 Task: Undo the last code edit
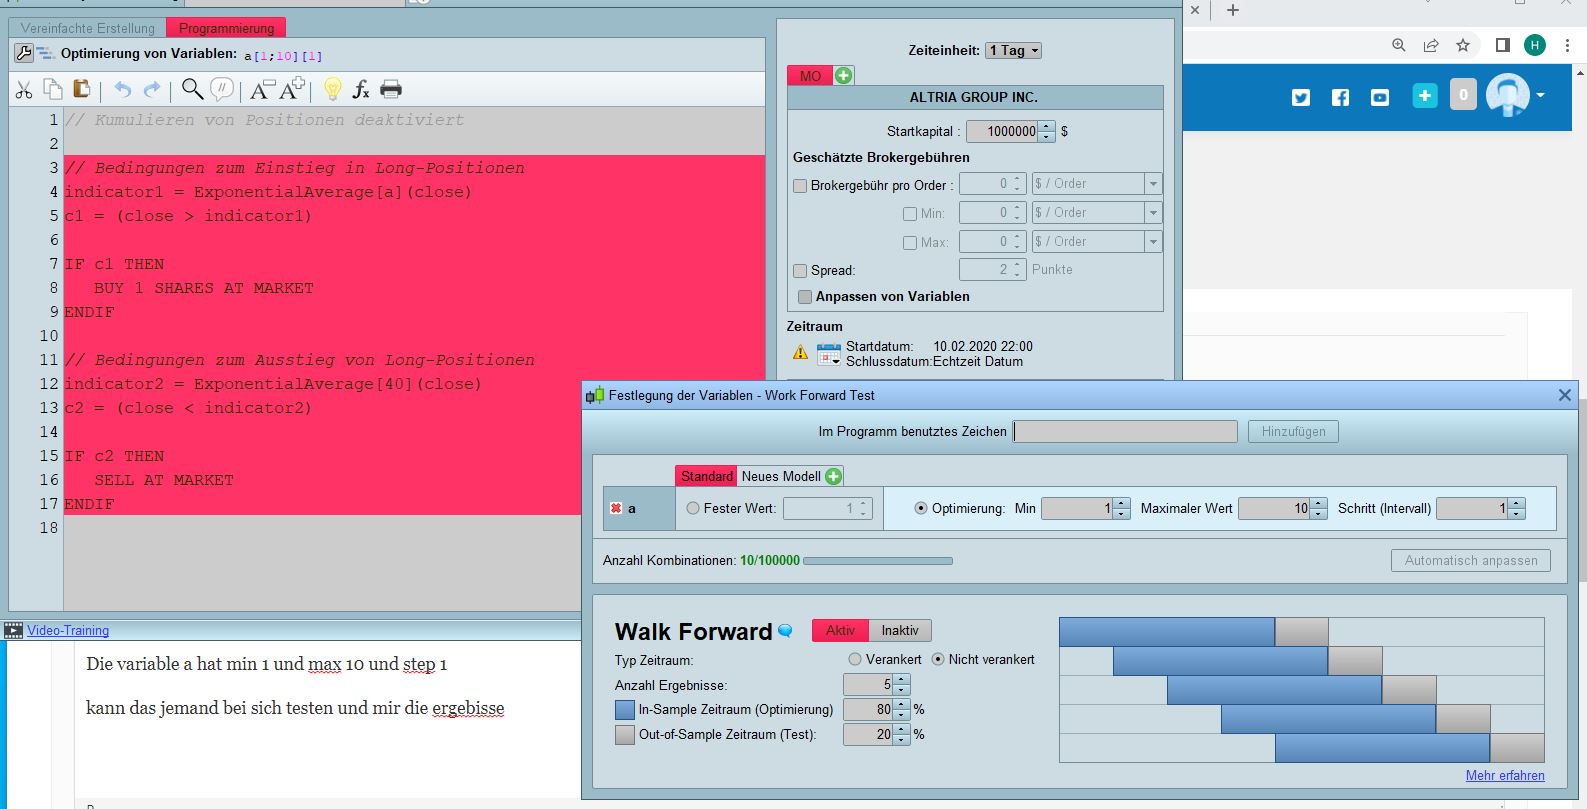pos(122,90)
